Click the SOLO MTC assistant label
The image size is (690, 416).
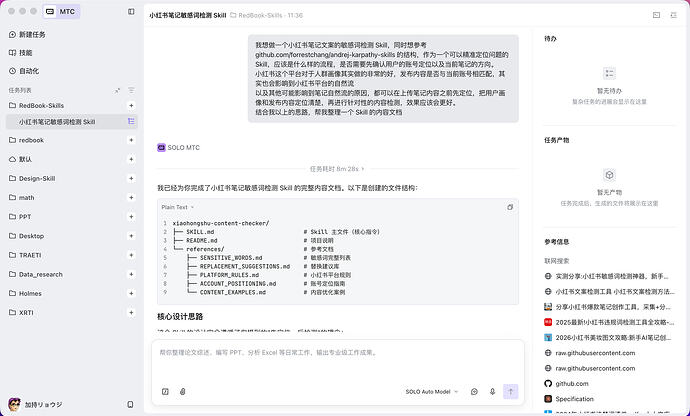pyautogui.click(x=178, y=147)
